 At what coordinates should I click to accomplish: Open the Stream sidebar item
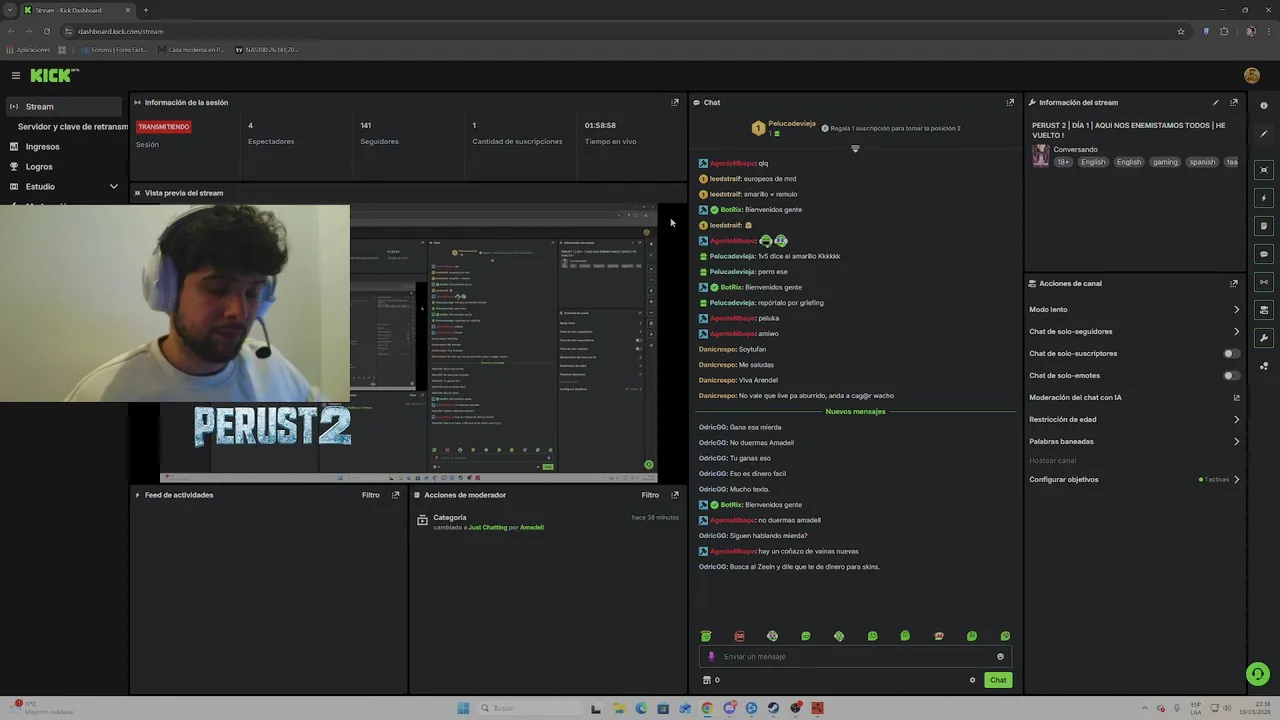[64, 106]
